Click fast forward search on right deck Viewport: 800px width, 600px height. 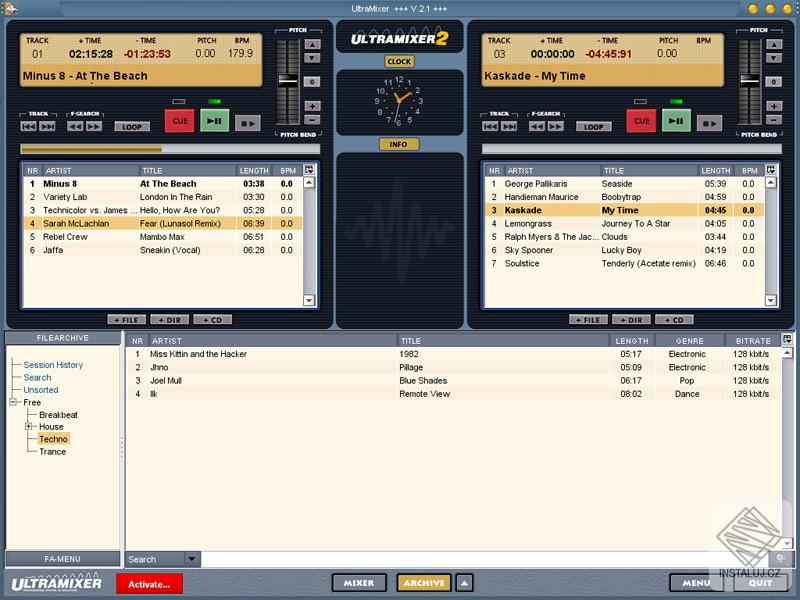point(556,126)
